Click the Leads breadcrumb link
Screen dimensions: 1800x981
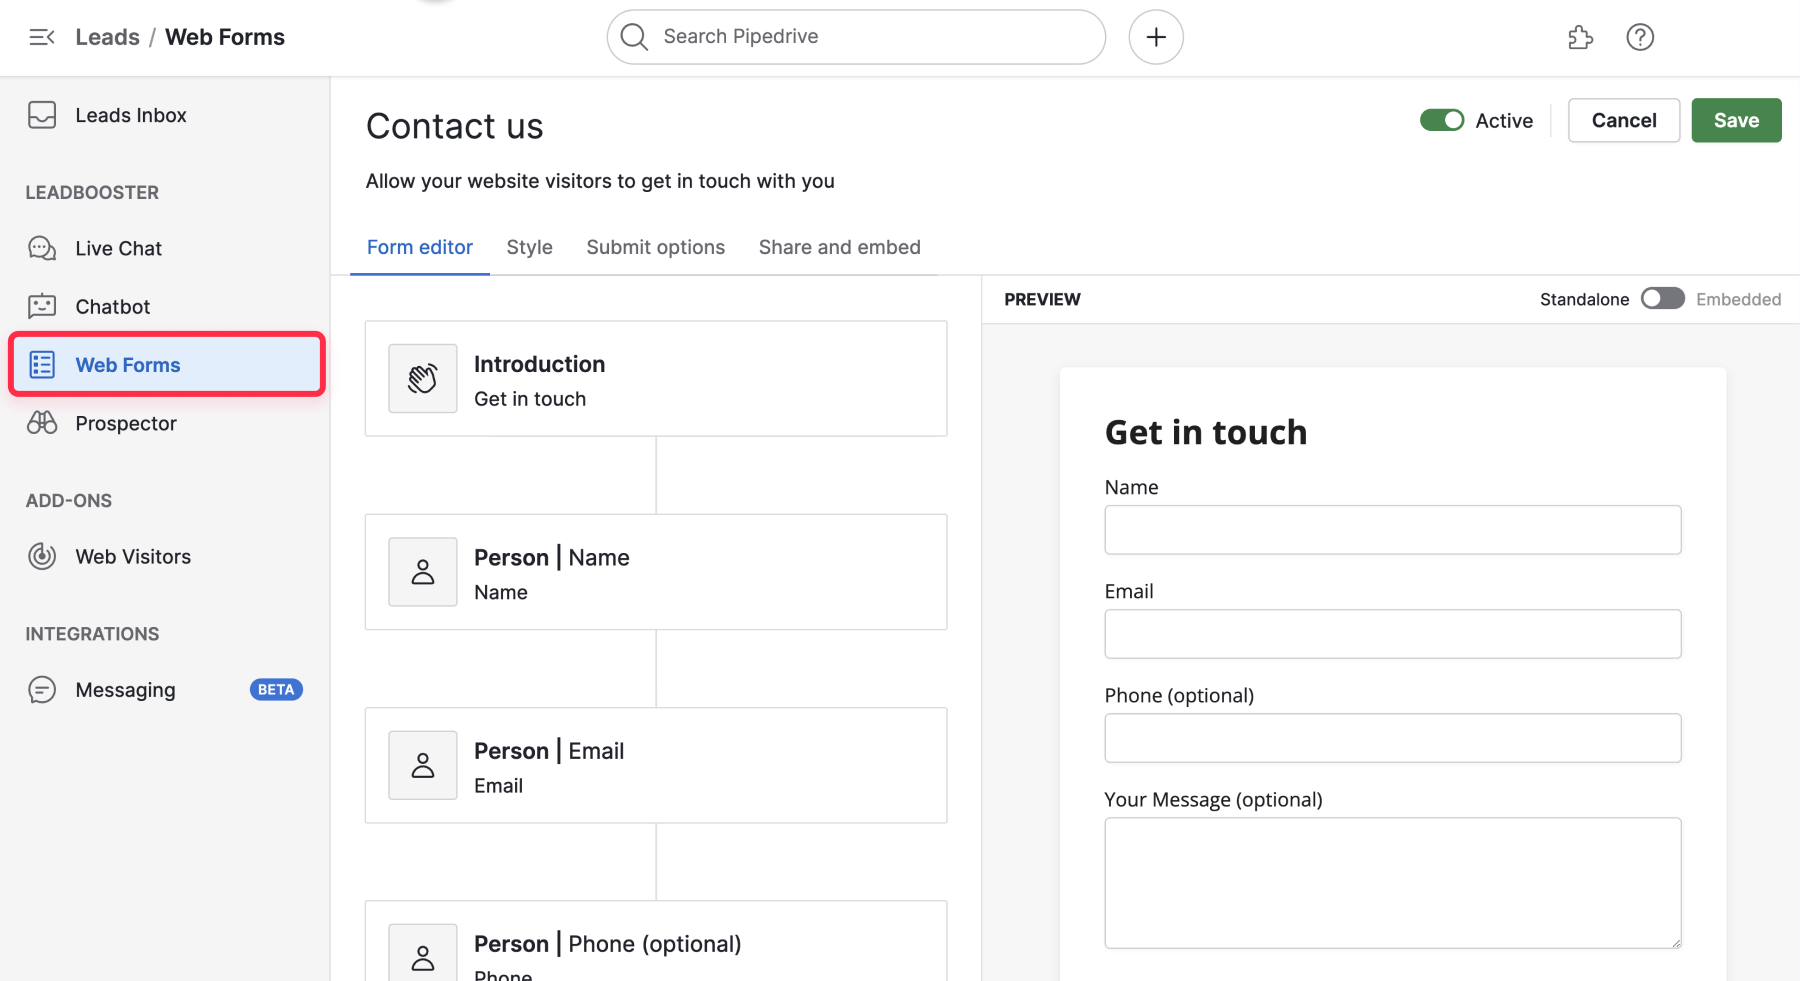[107, 37]
